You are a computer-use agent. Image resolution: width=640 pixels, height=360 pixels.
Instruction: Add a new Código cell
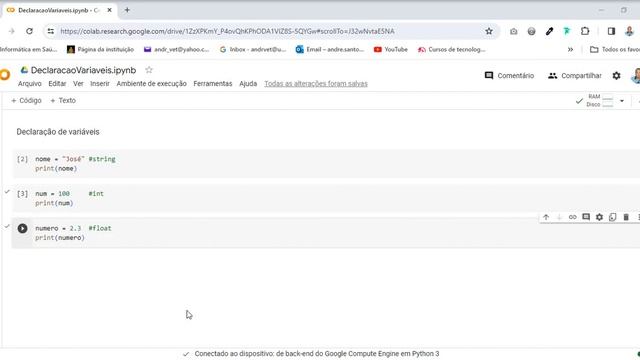pyautogui.click(x=26, y=100)
